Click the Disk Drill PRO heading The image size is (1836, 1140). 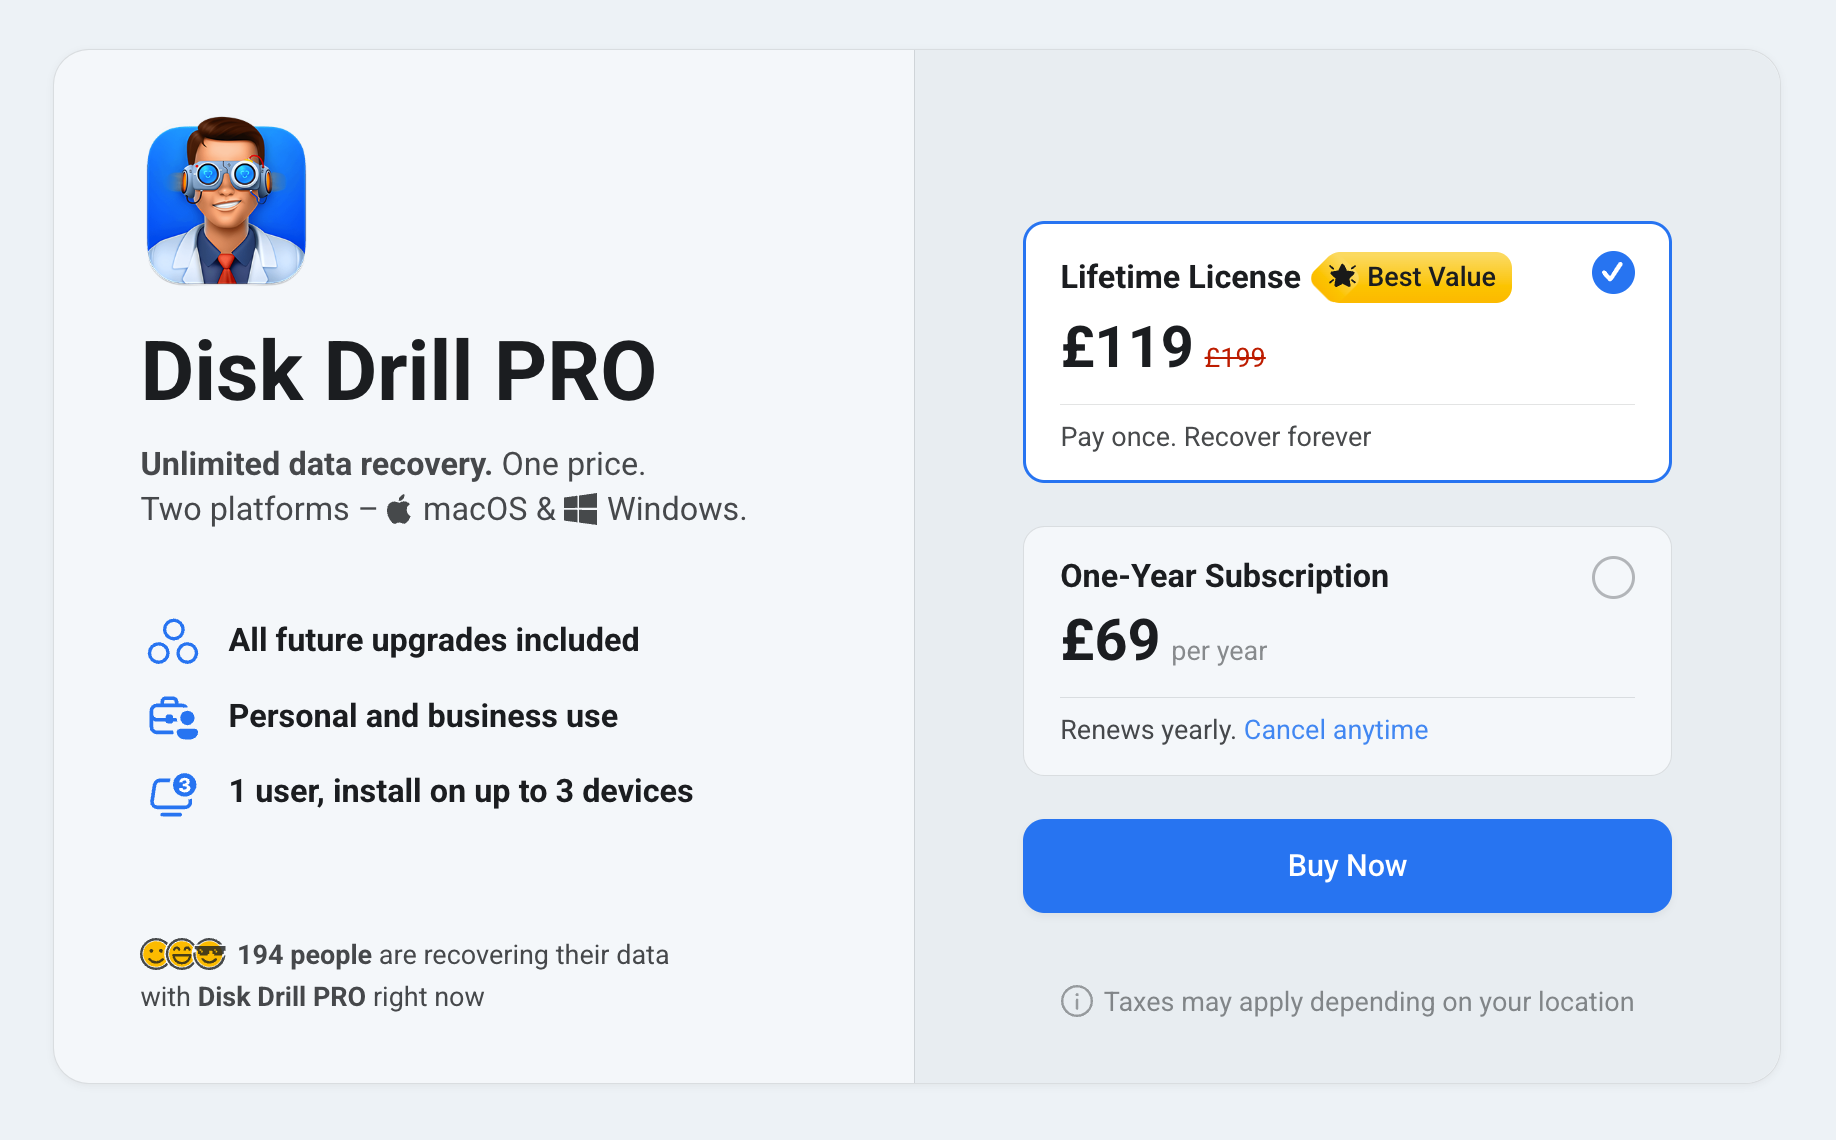[398, 371]
